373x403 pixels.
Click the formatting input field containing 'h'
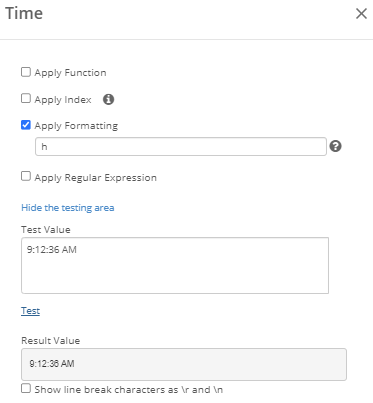click(x=181, y=146)
